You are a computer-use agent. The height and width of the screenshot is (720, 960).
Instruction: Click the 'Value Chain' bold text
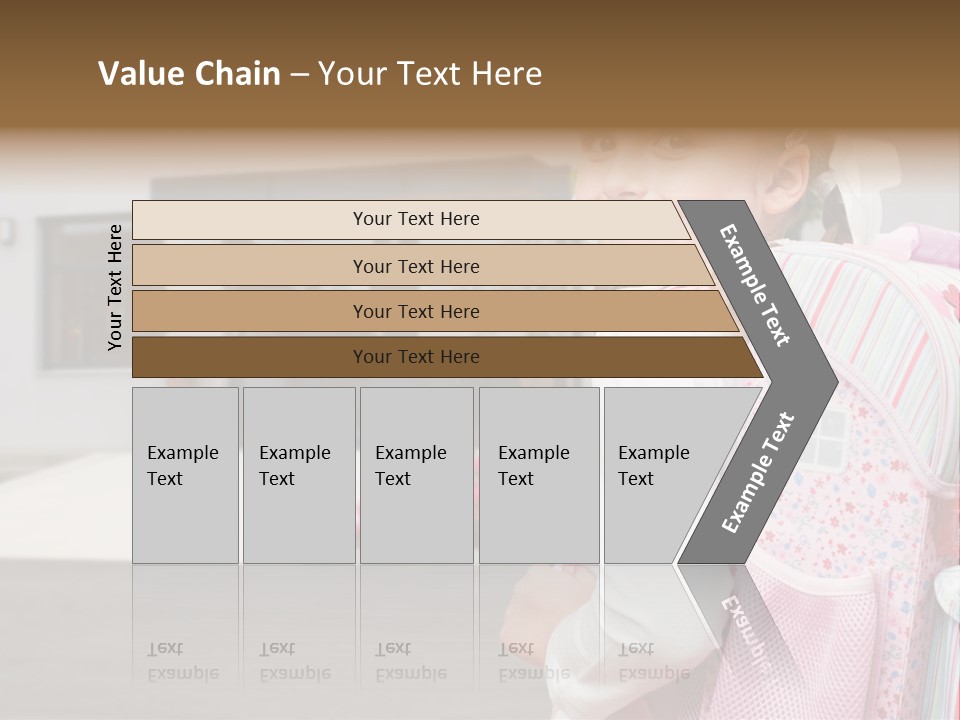click(189, 74)
